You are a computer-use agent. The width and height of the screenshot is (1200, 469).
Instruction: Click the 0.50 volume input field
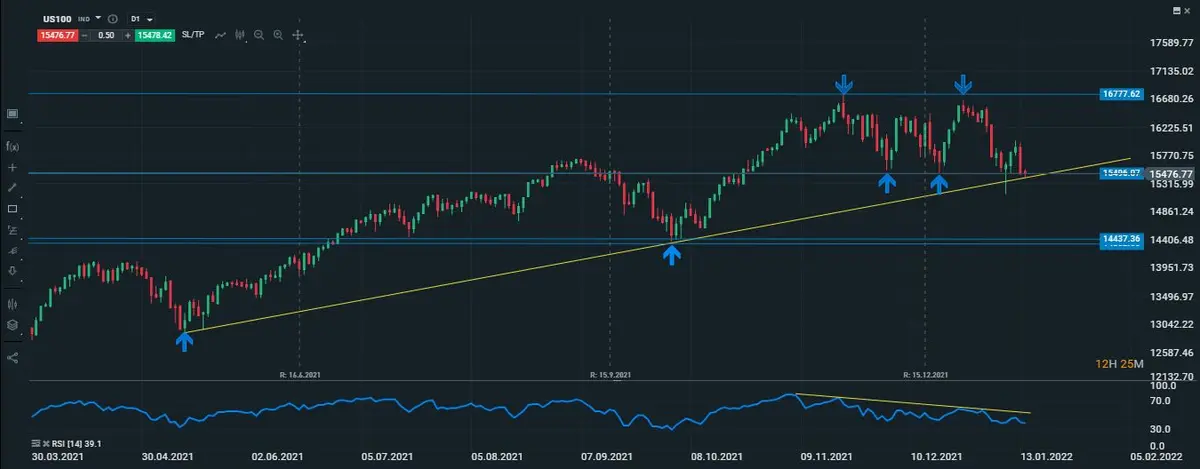coord(105,35)
